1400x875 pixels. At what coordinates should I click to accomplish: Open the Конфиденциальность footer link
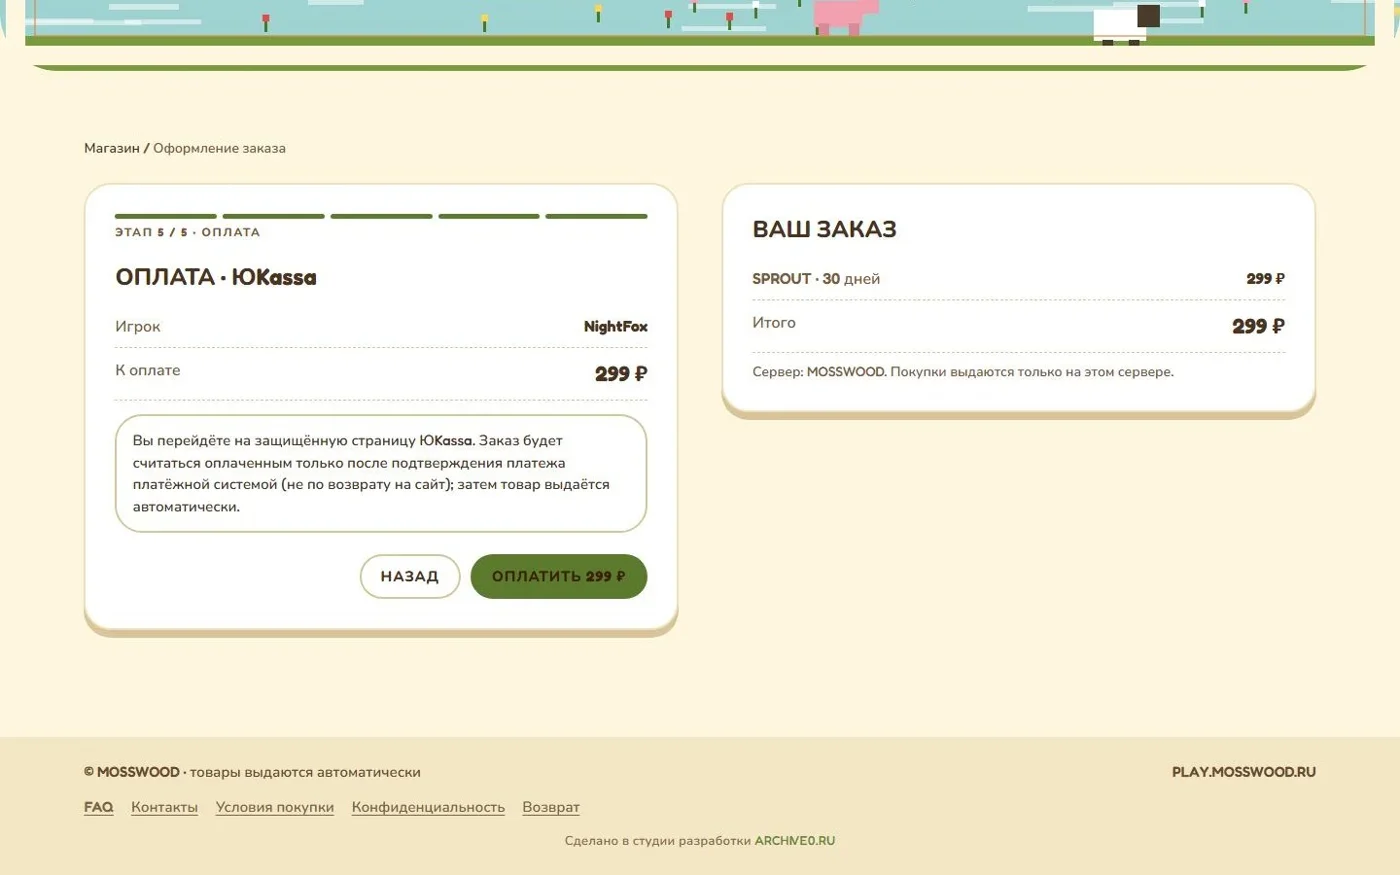[428, 807]
